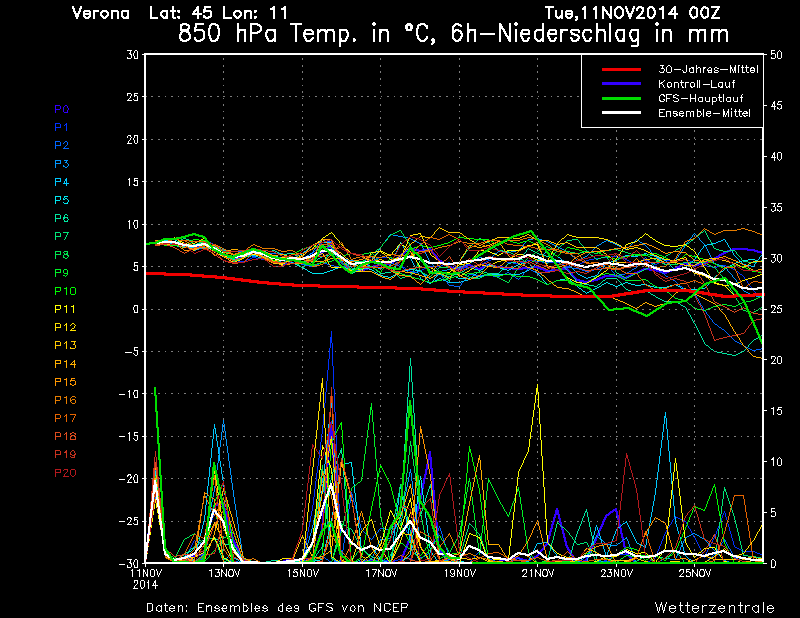Select the P7 member label
This screenshot has height=618, width=800.
pyautogui.click(x=62, y=236)
